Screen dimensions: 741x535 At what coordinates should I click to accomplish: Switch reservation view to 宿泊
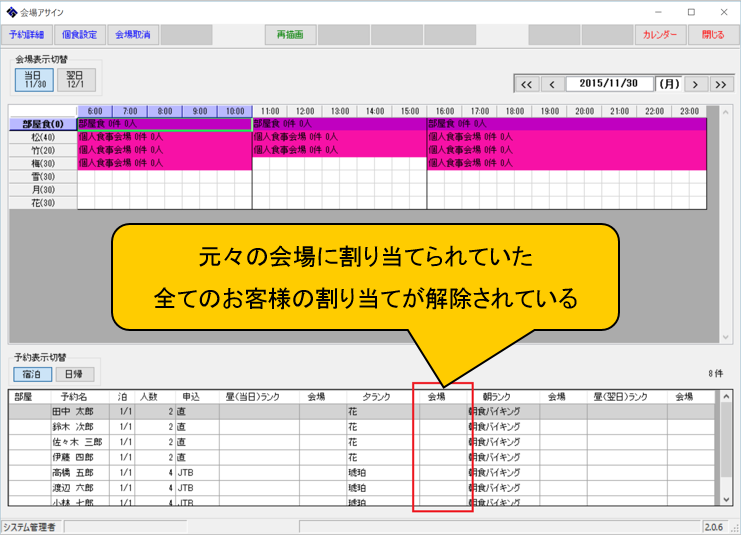tap(32, 374)
